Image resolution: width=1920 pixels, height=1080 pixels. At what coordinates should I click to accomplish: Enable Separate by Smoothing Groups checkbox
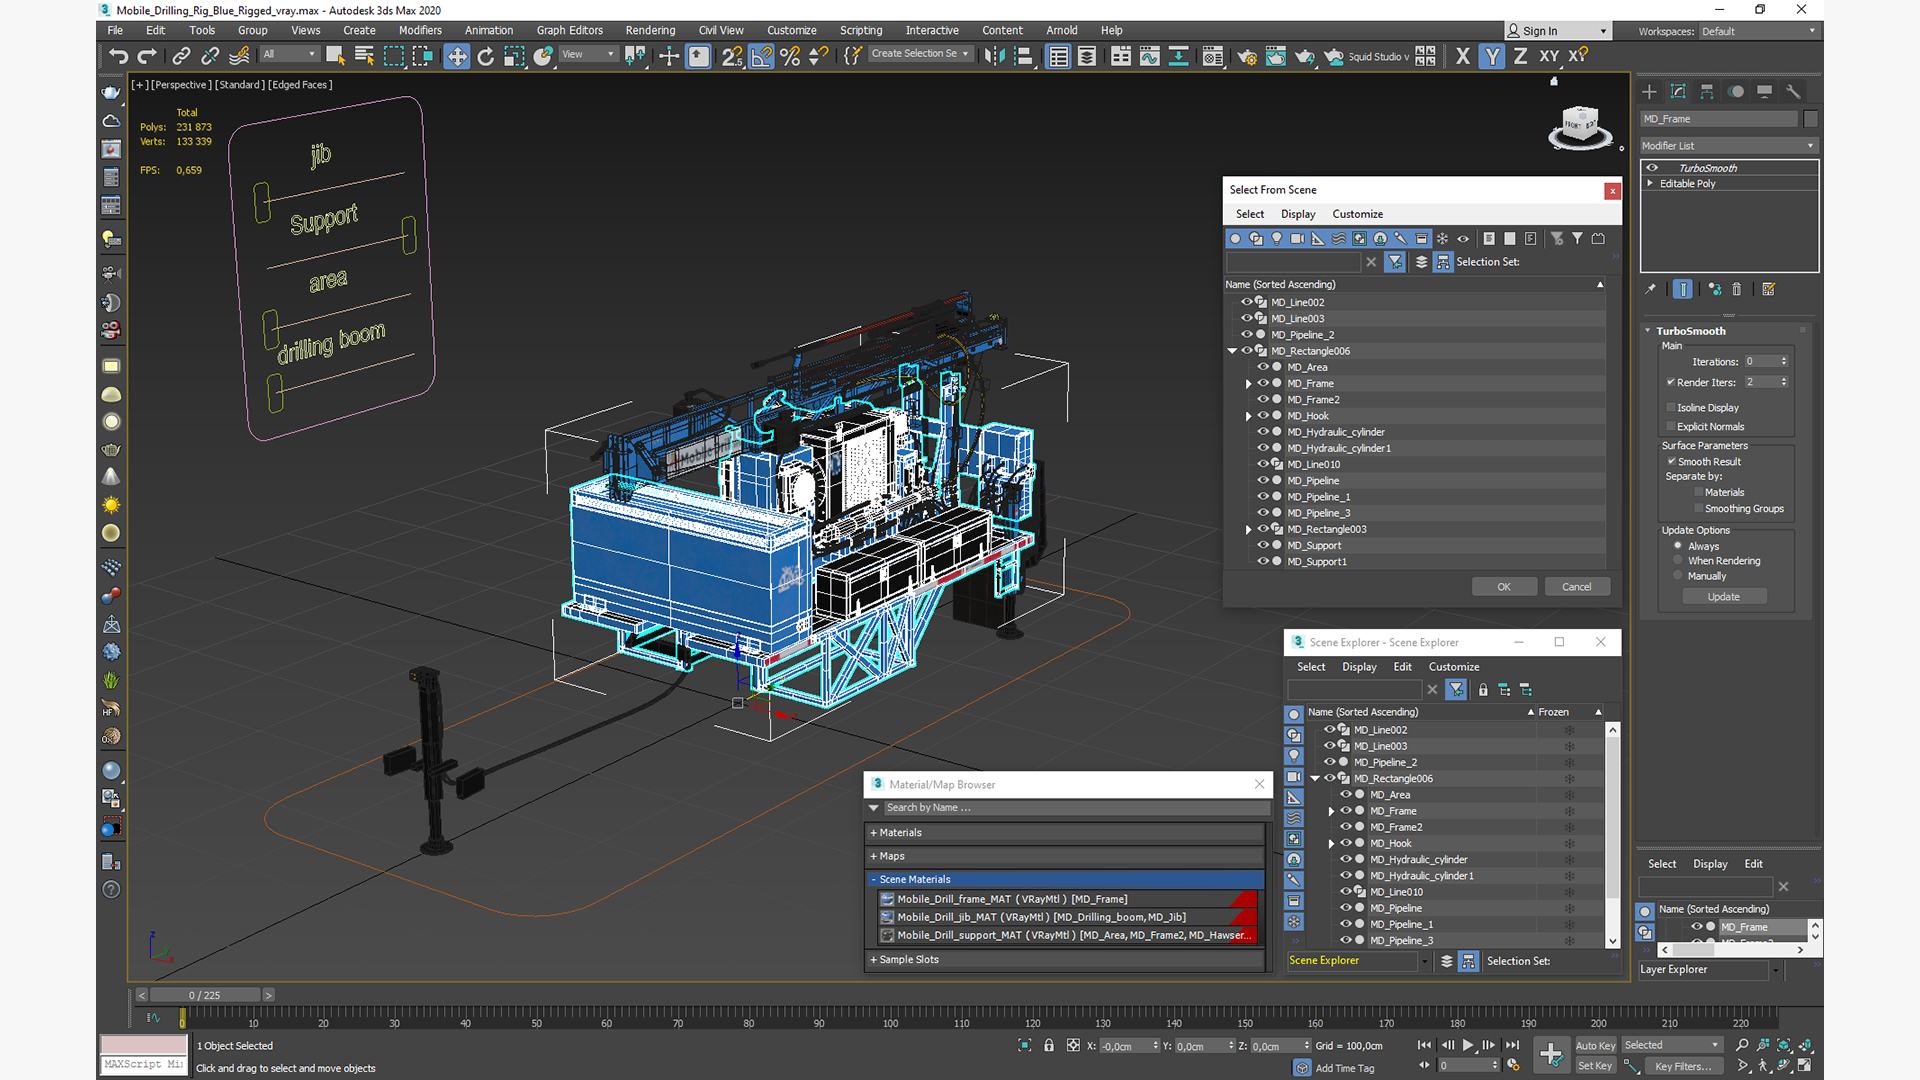pos(1698,508)
